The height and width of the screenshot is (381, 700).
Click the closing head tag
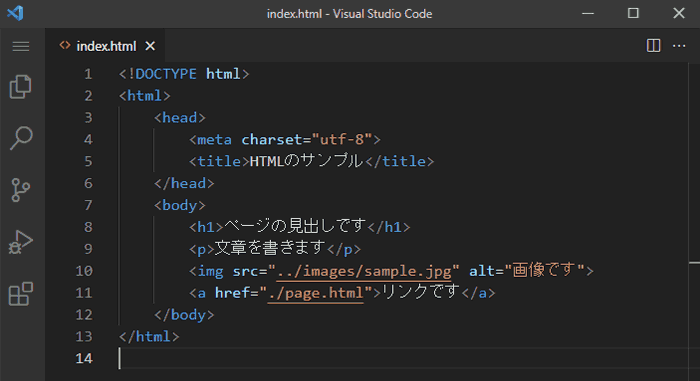pyautogui.click(x=184, y=183)
